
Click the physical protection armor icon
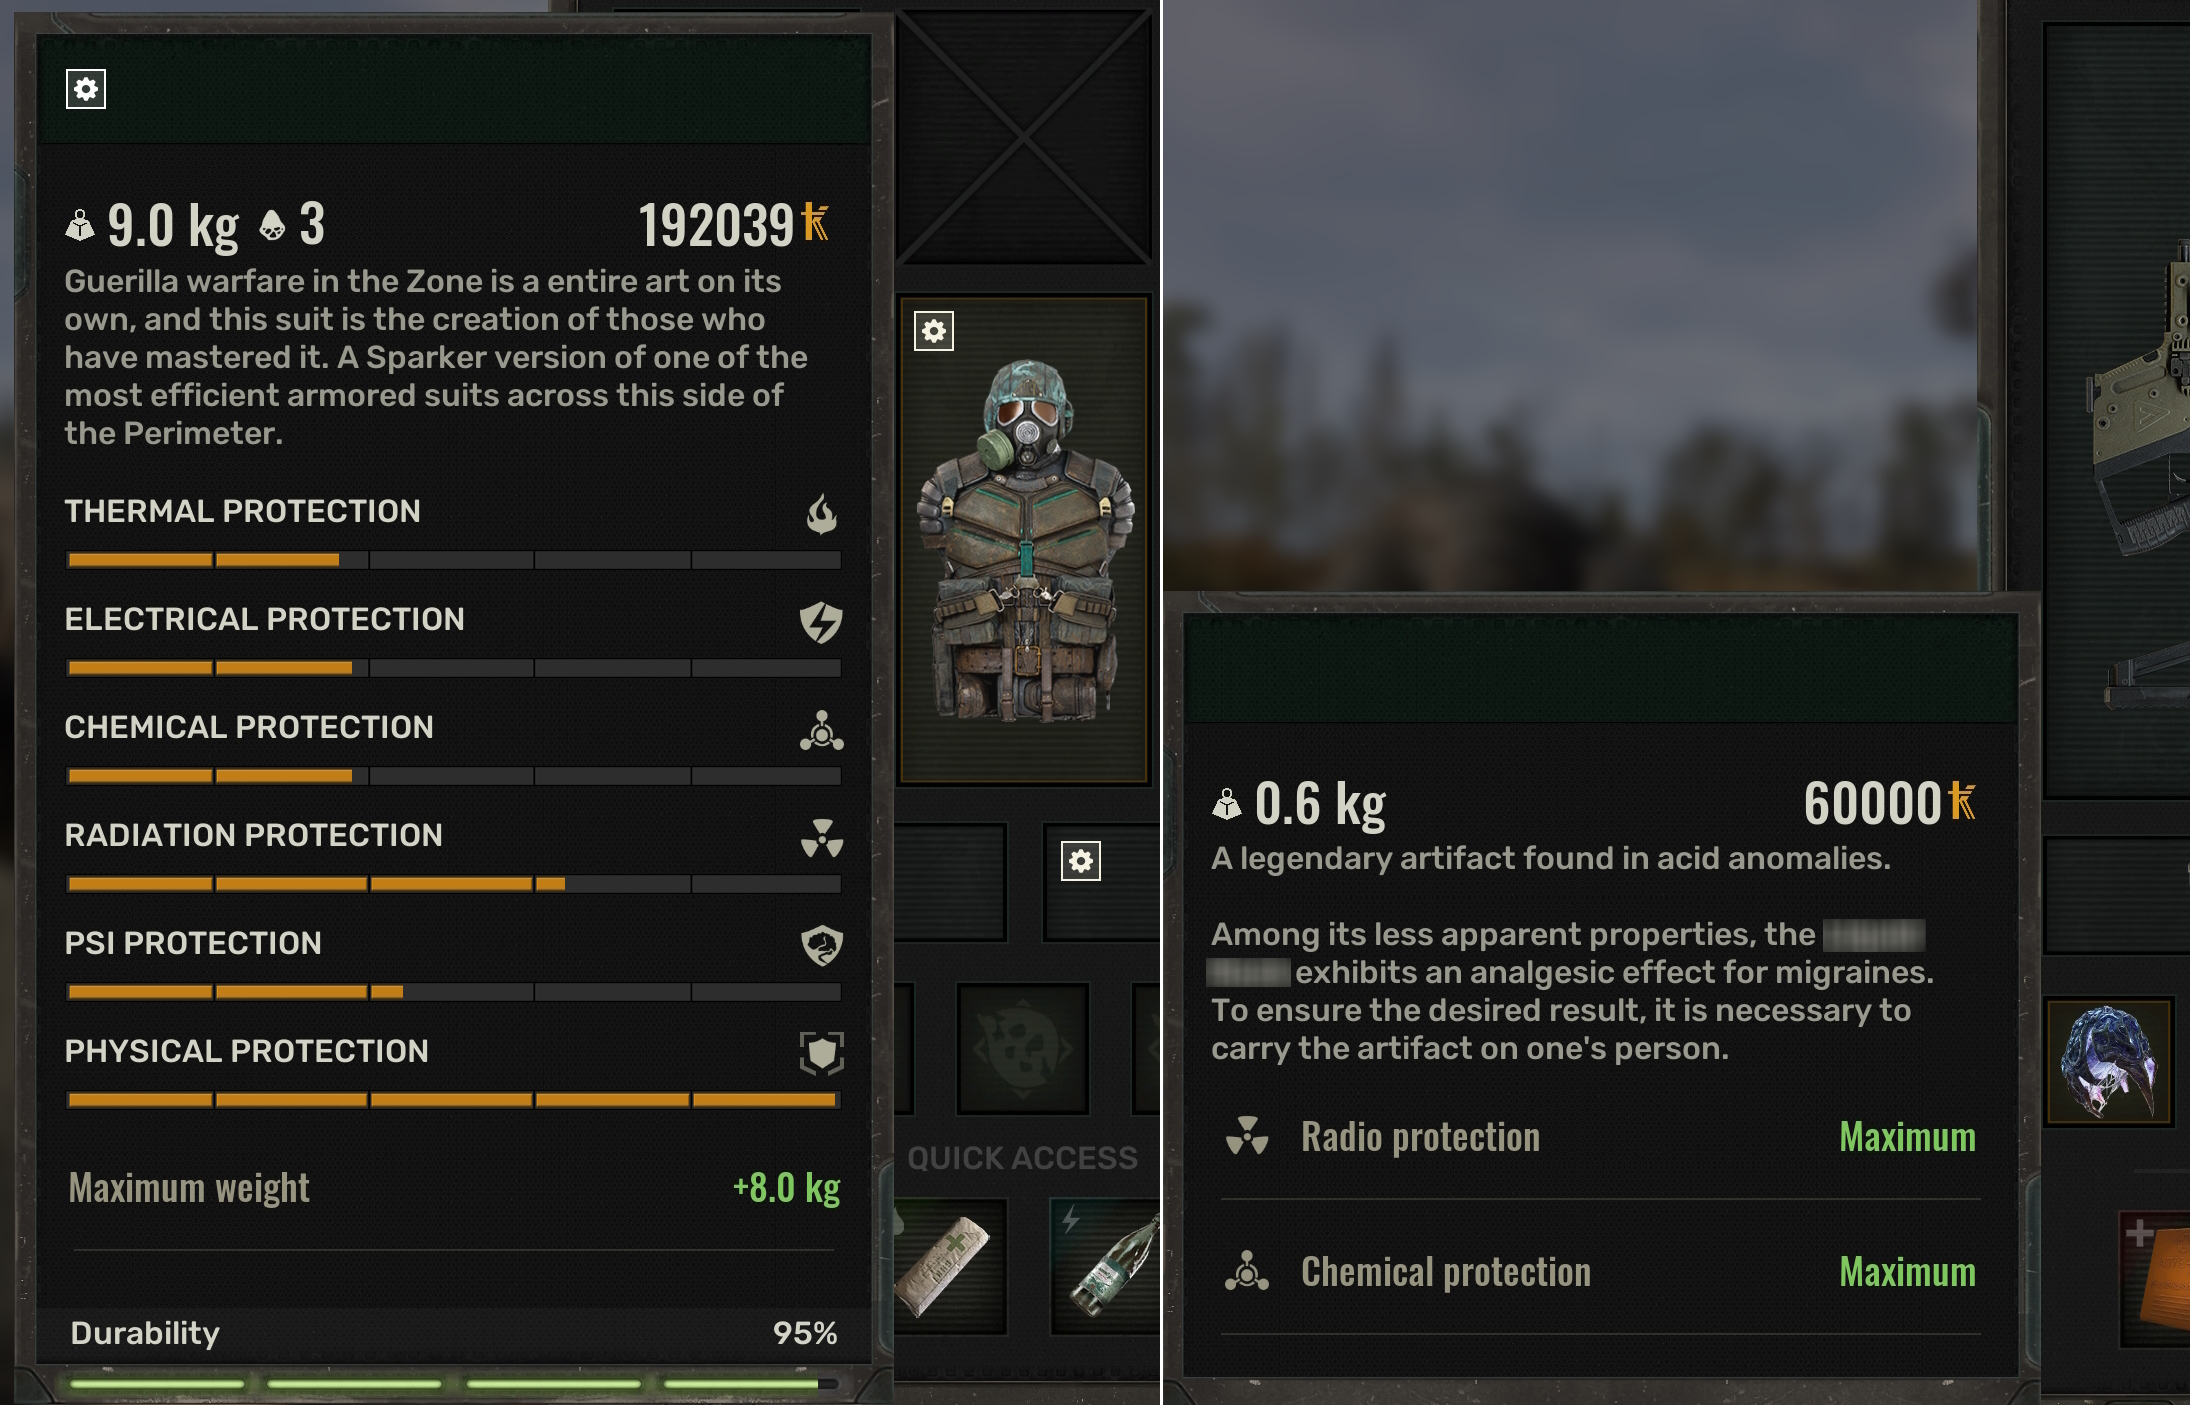pyautogui.click(x=821, y=1053)
